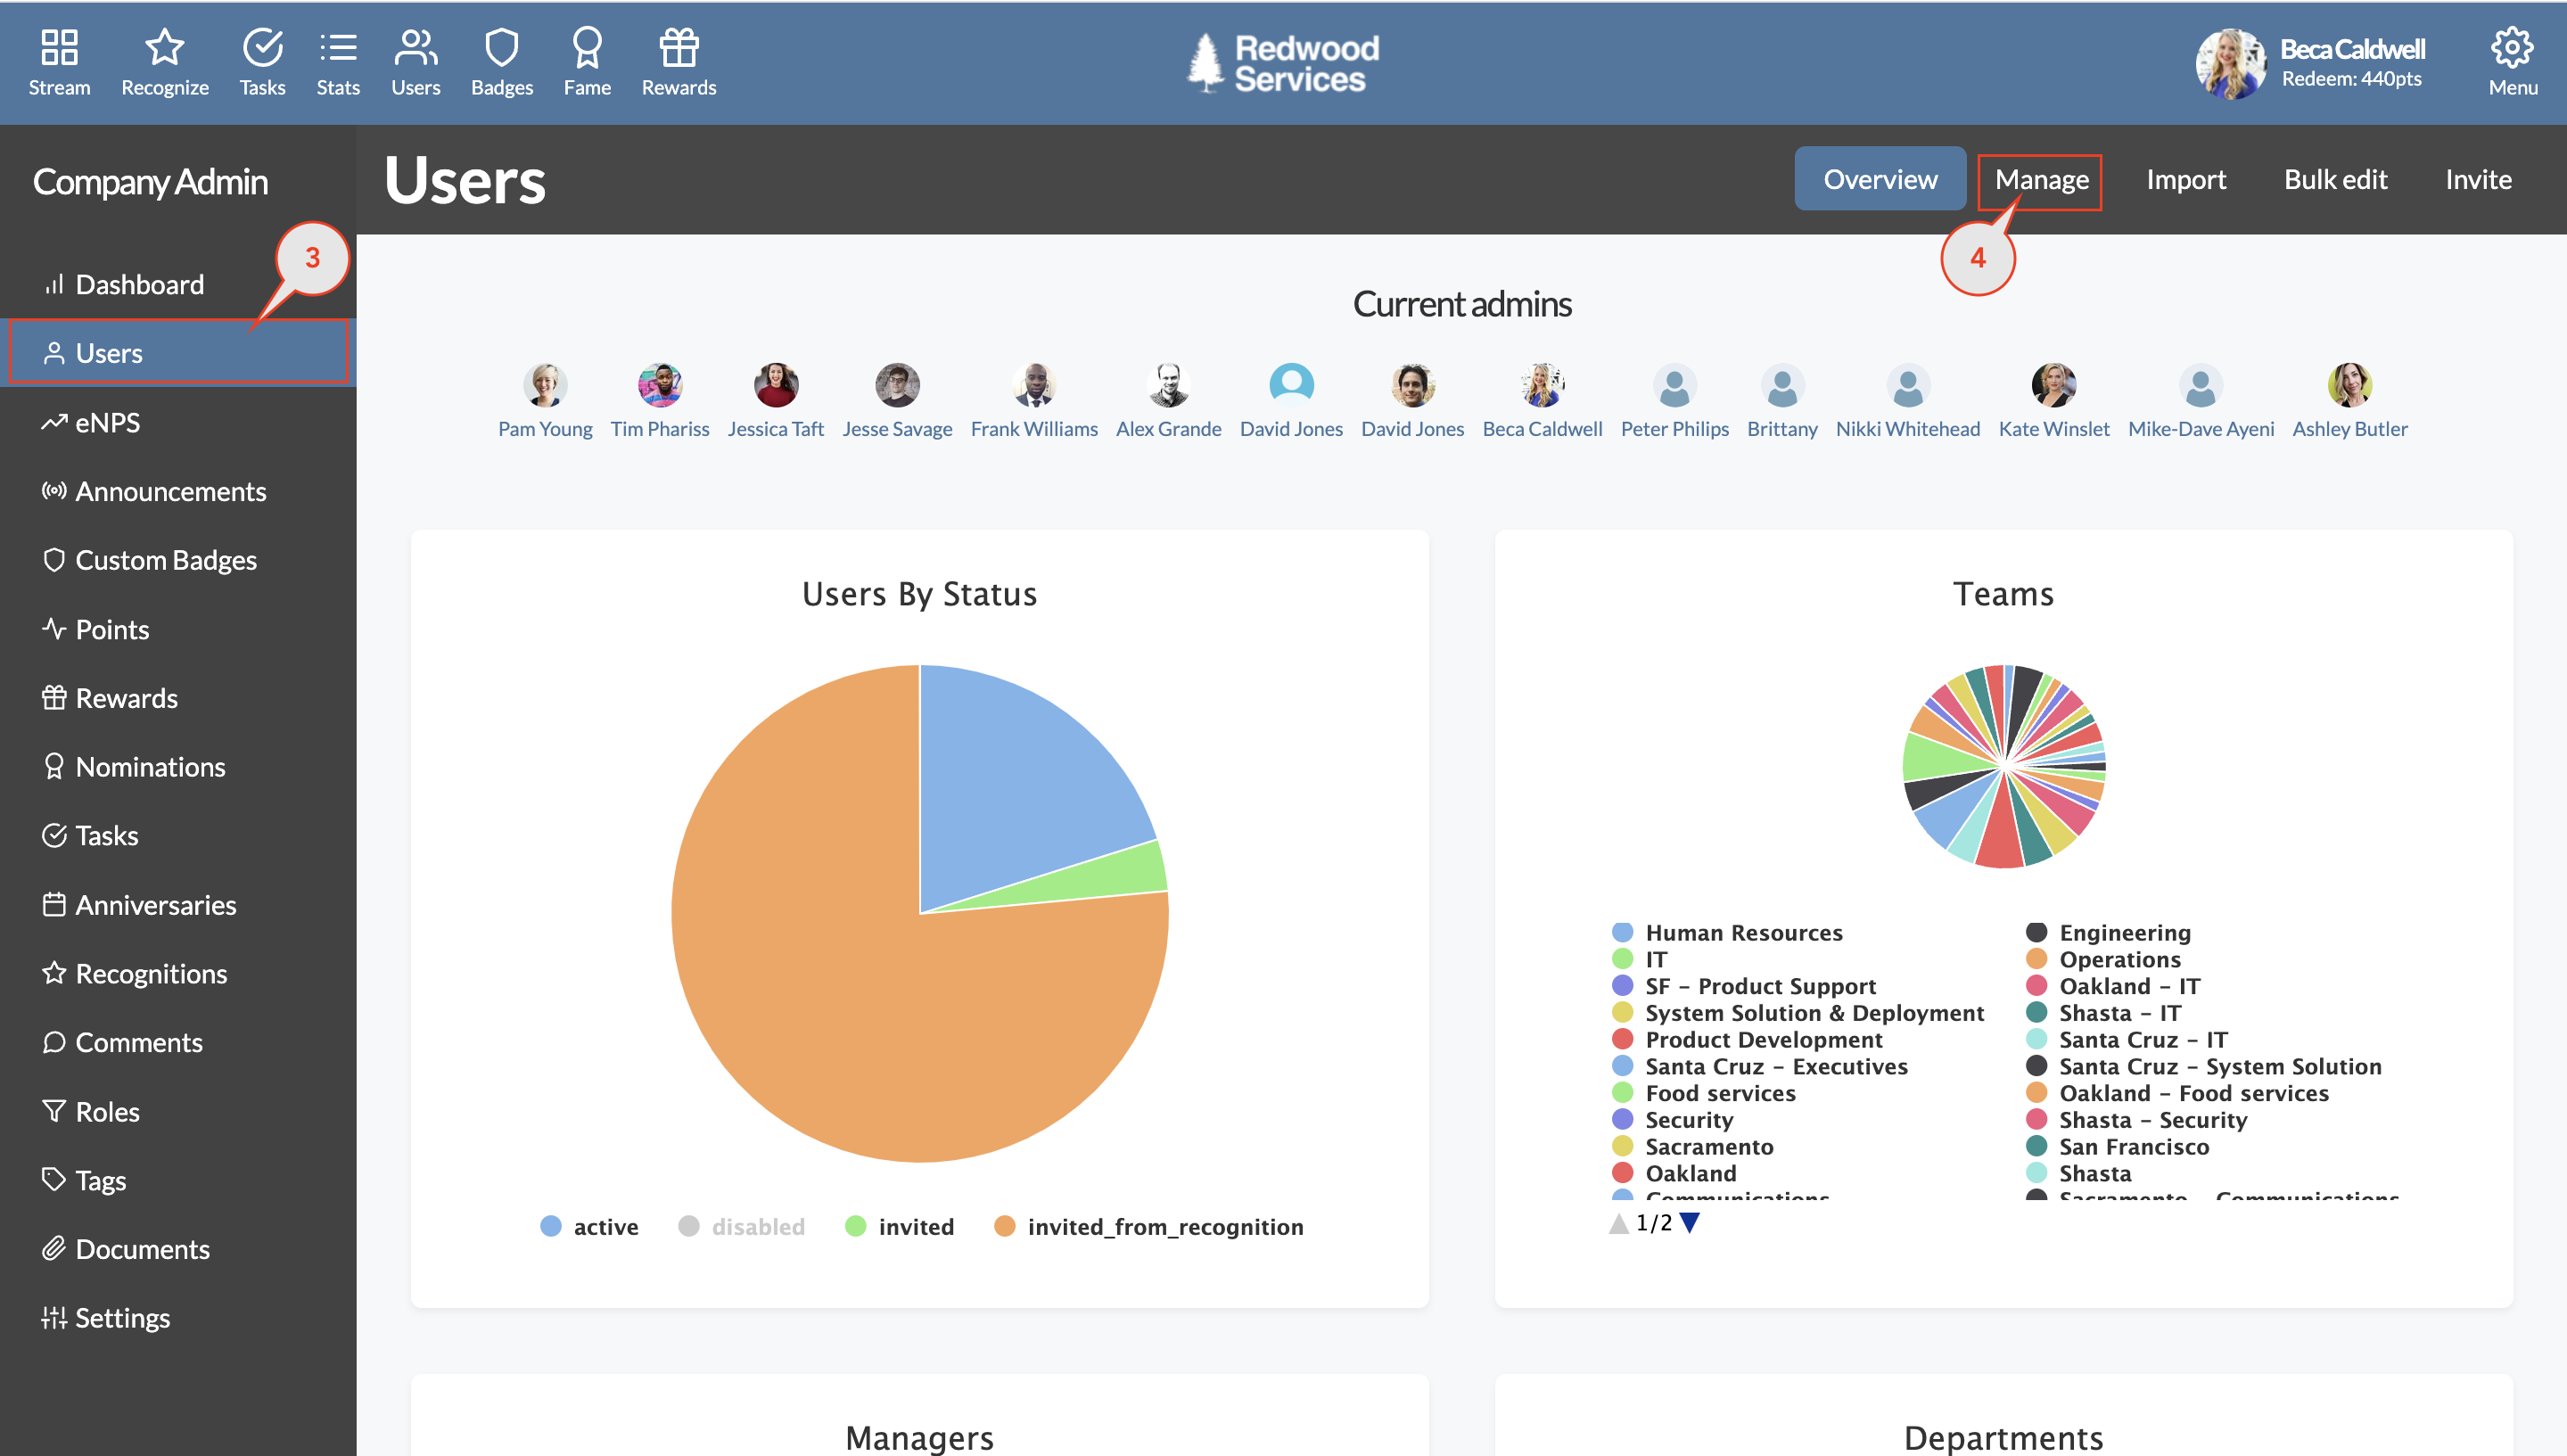2567x1456 pixels.
Task: Go to previous Teams legend page arrow
Action: tap(1619, 1222)
